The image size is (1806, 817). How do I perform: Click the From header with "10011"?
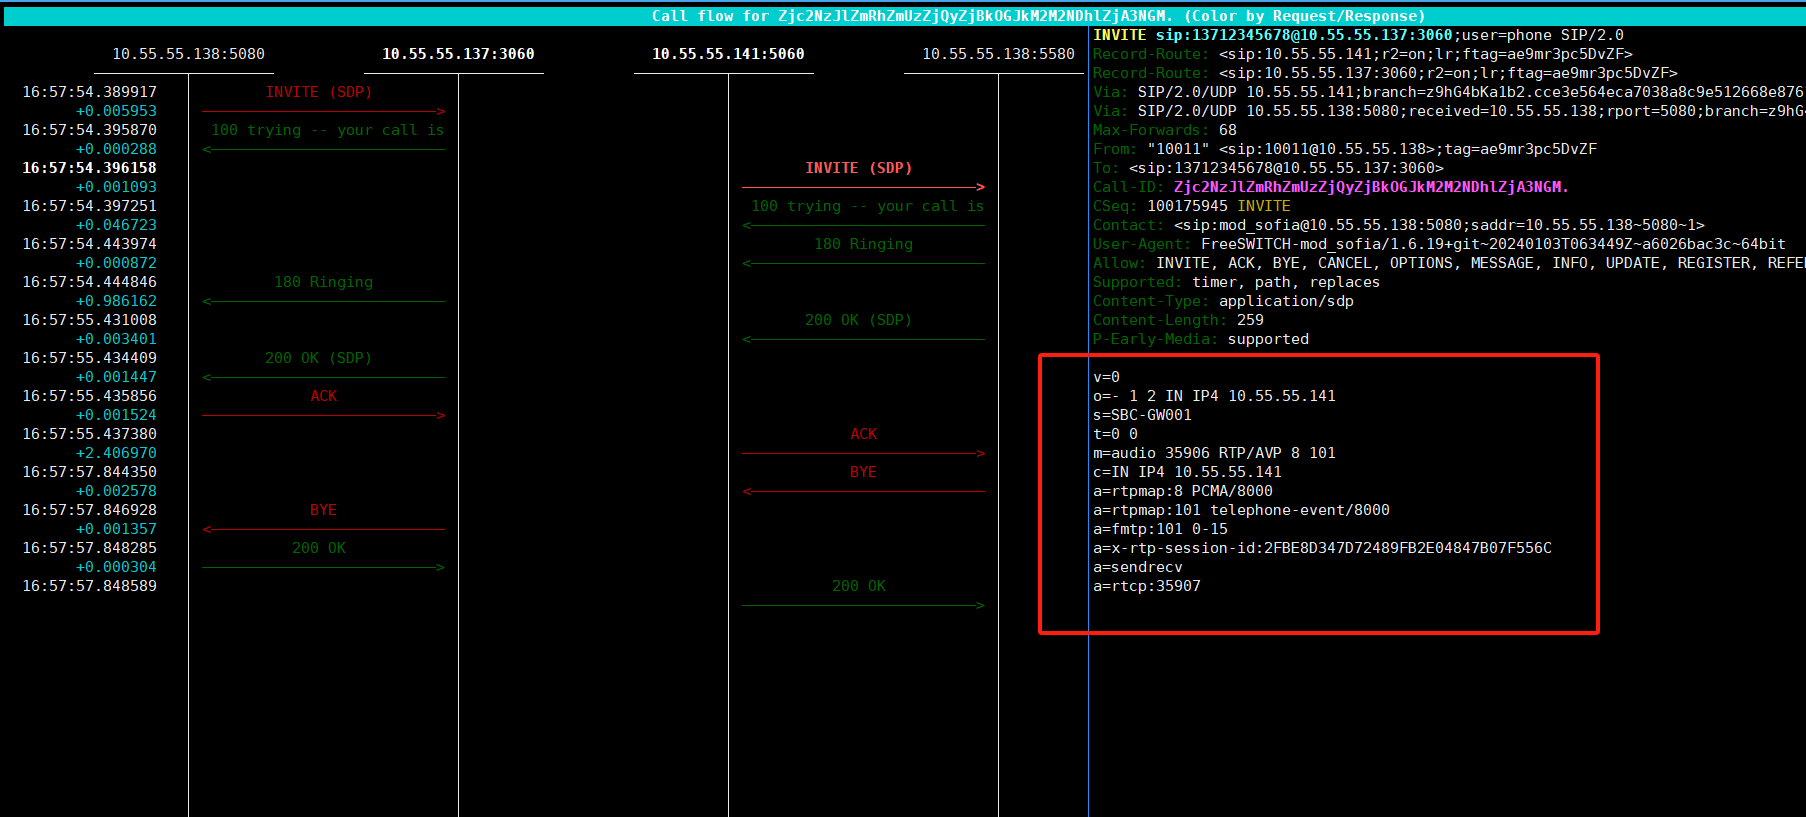(x=1345, y=149)
